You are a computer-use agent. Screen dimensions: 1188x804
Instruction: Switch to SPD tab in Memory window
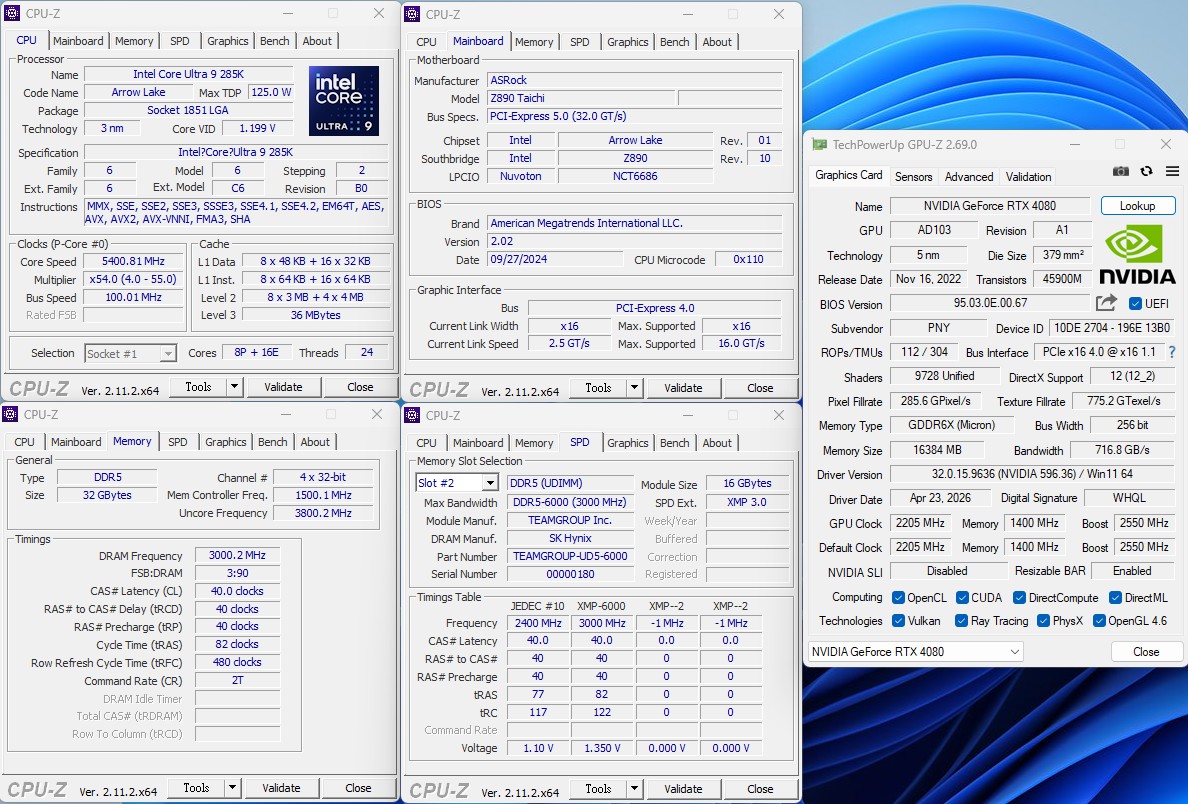click(177, 442)
